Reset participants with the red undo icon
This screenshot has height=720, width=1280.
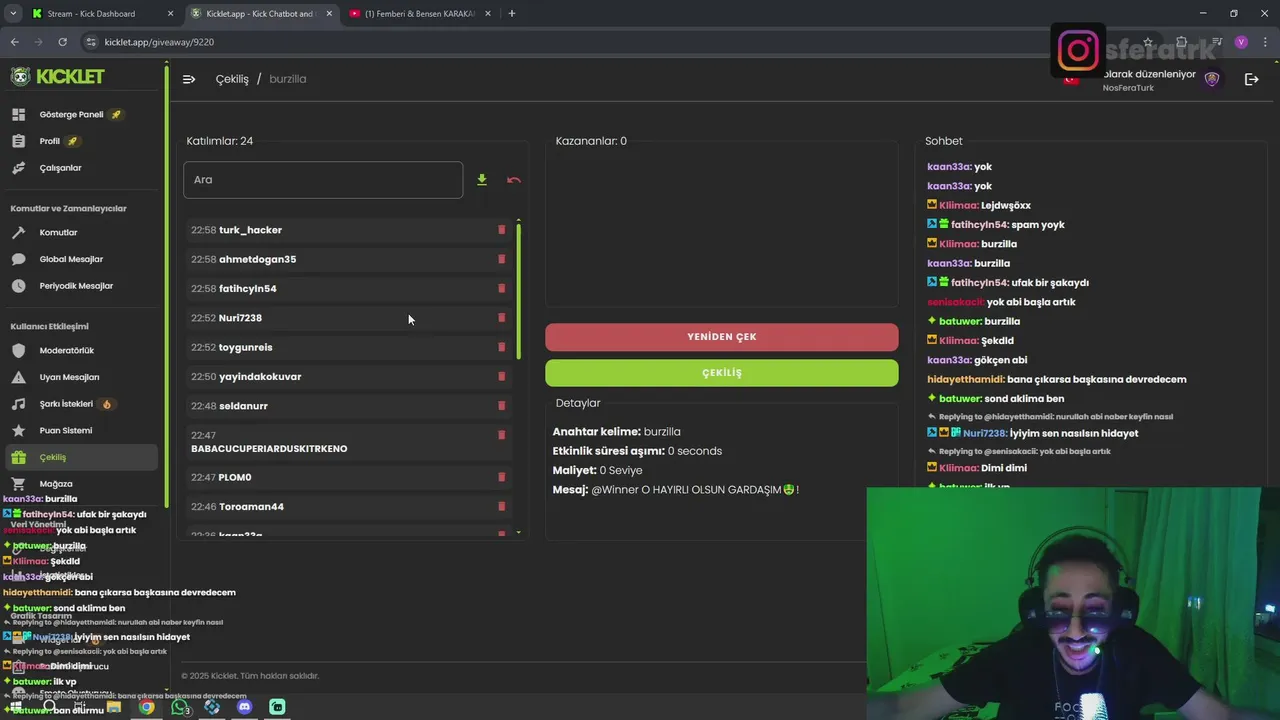pyautogui.click(x=514, y=180)
